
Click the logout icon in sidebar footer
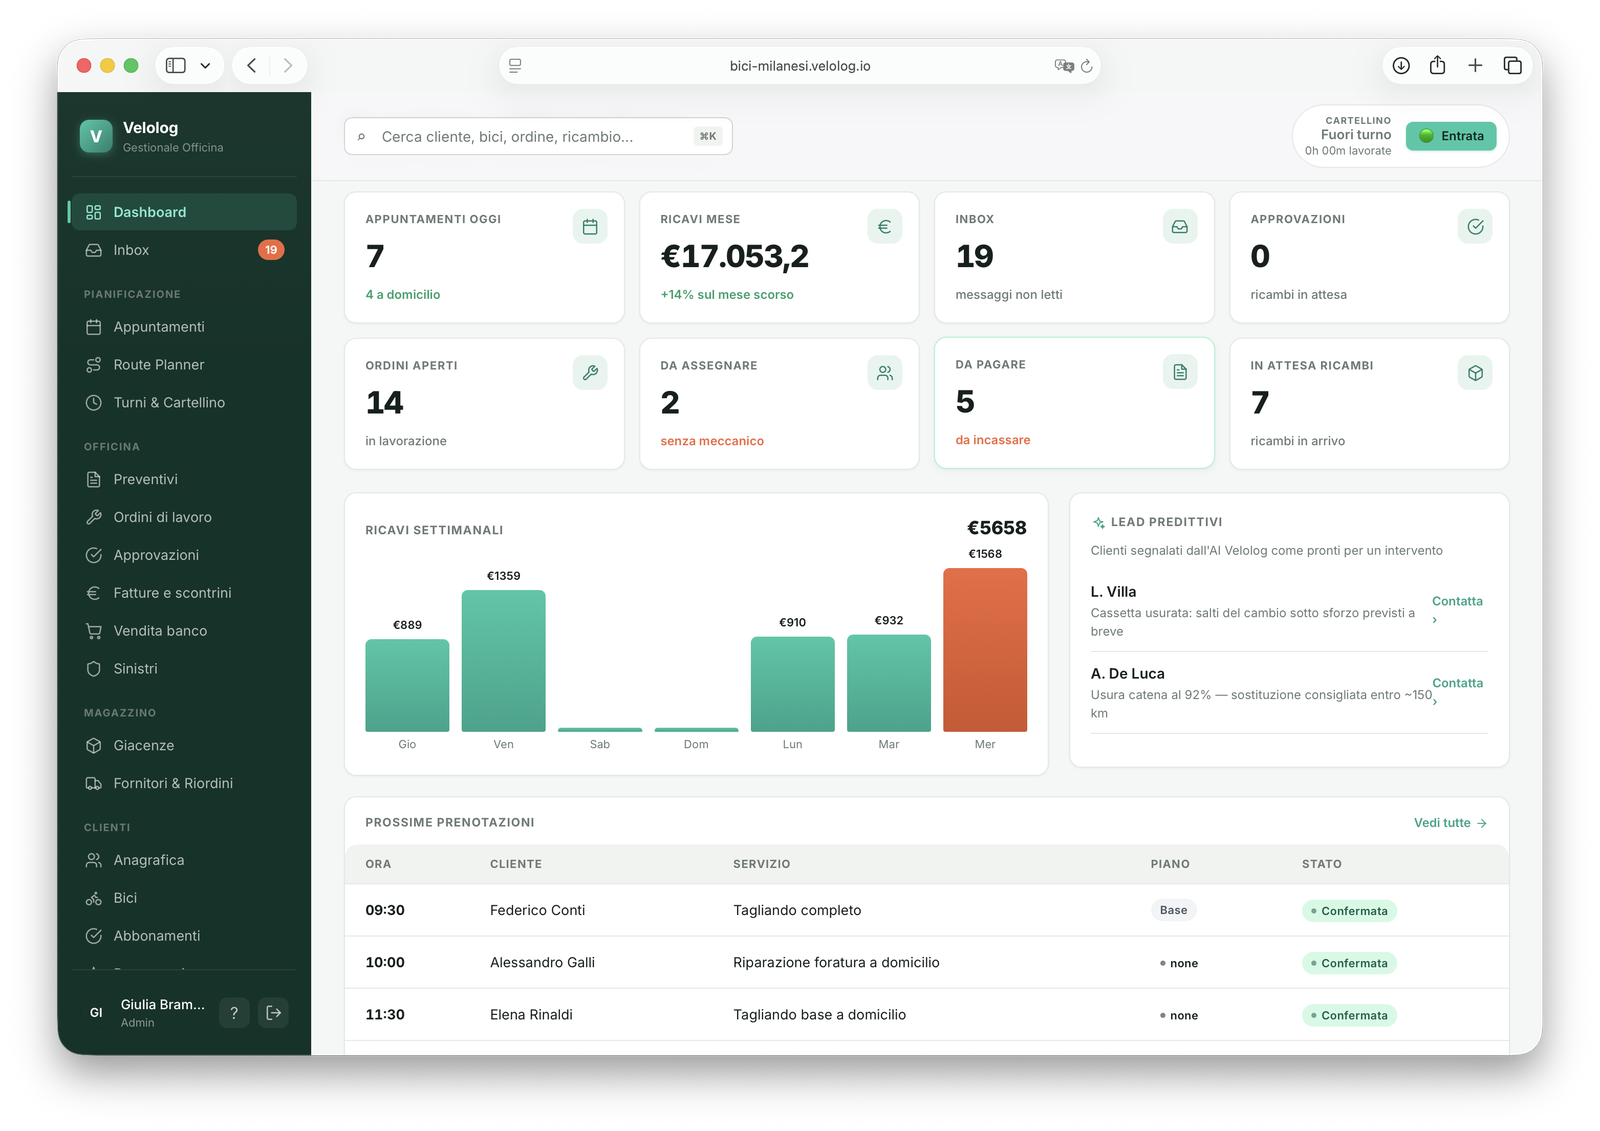coord(274,1013)
